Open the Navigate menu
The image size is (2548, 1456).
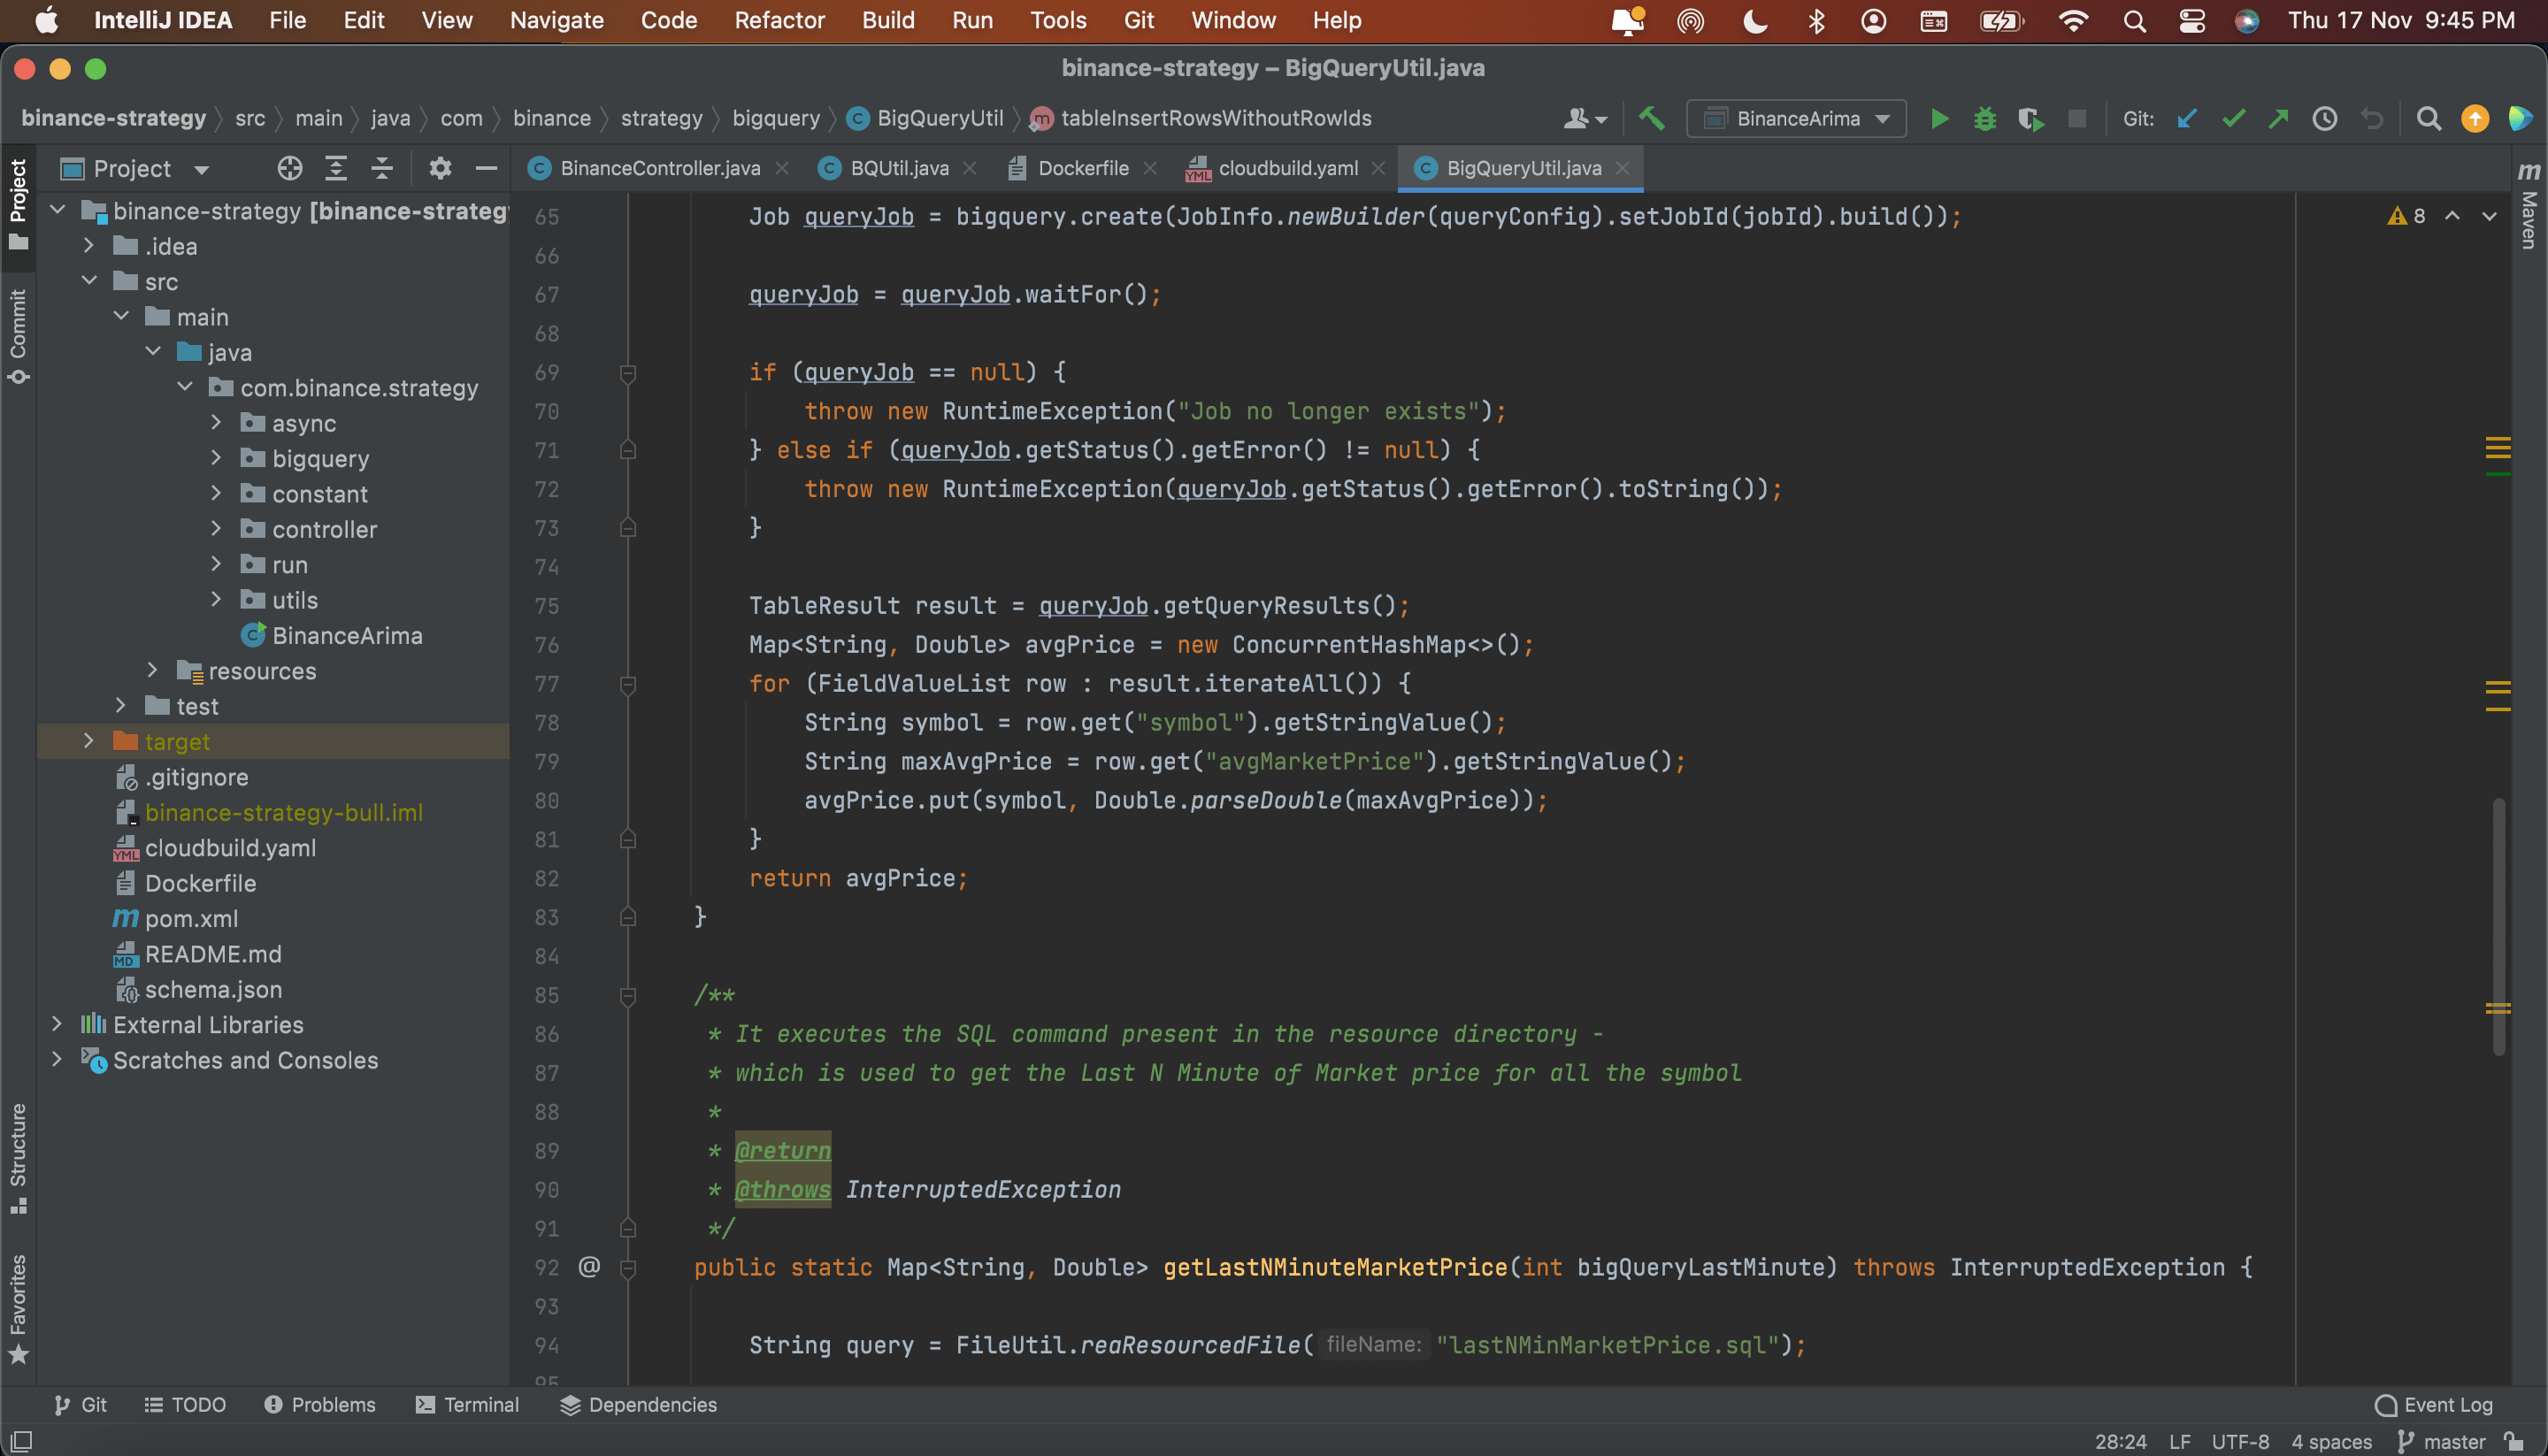tap(556, 20)
